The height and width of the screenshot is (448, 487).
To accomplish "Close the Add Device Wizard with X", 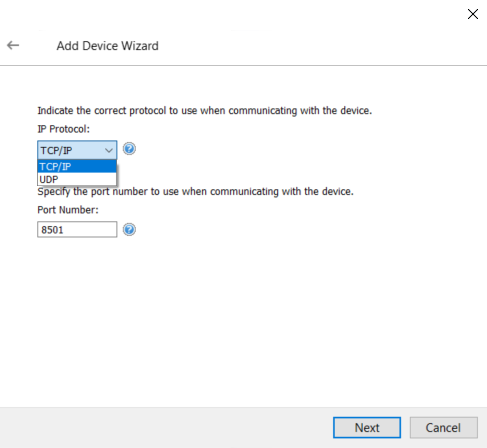I will coord(473,14).
